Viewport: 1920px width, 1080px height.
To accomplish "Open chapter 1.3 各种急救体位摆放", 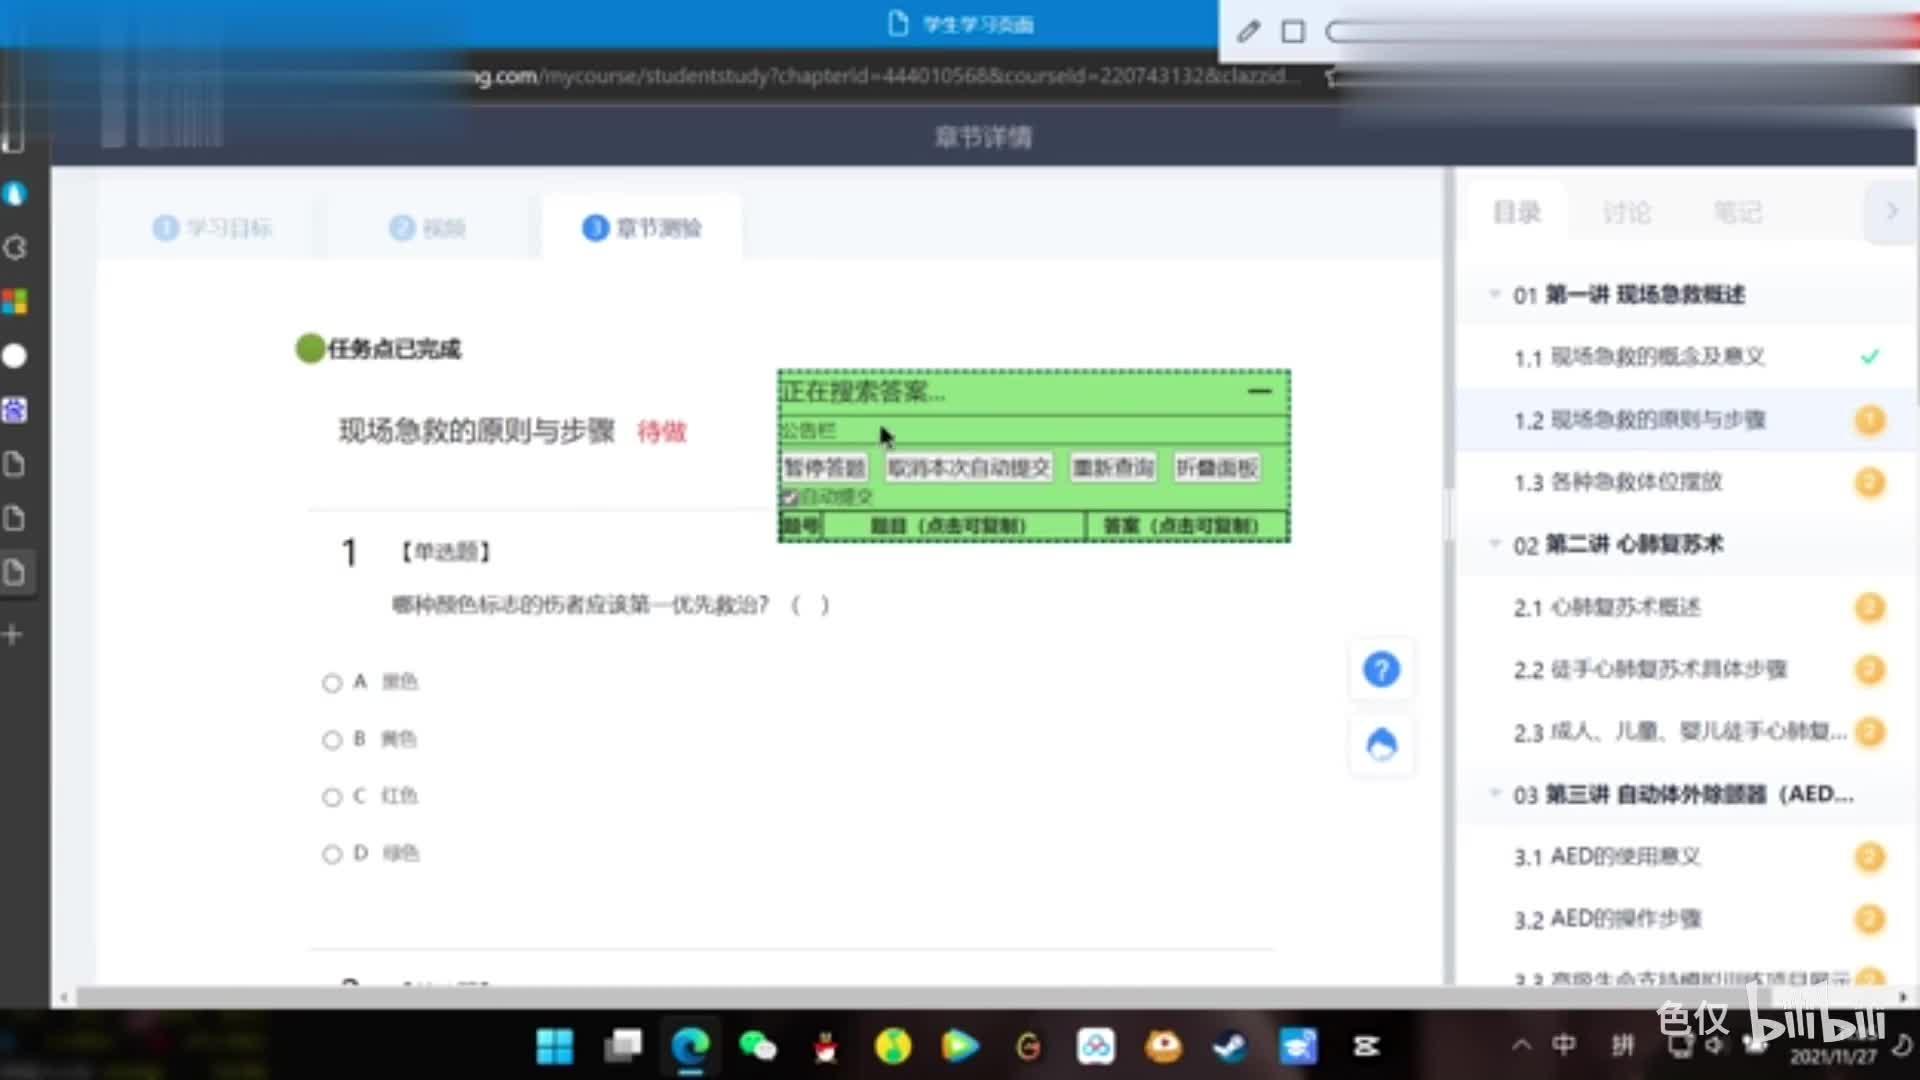I will tap(1635, 482).
